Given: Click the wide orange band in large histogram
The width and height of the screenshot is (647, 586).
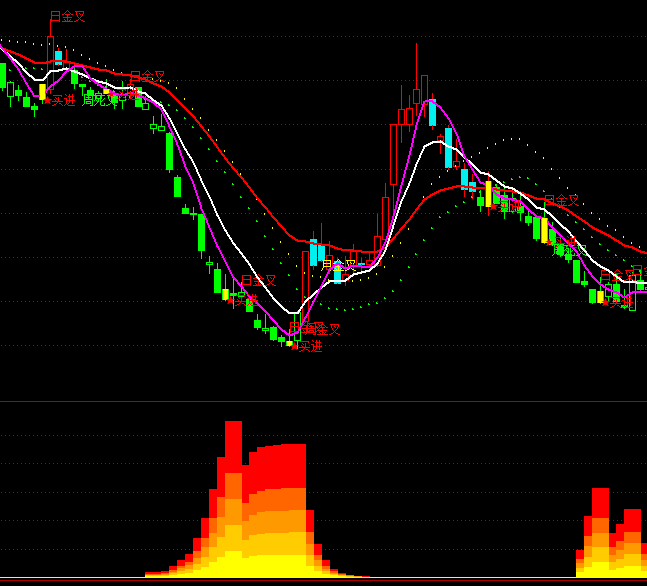Looking at the screenshot, I should click(x=275, y=498).
